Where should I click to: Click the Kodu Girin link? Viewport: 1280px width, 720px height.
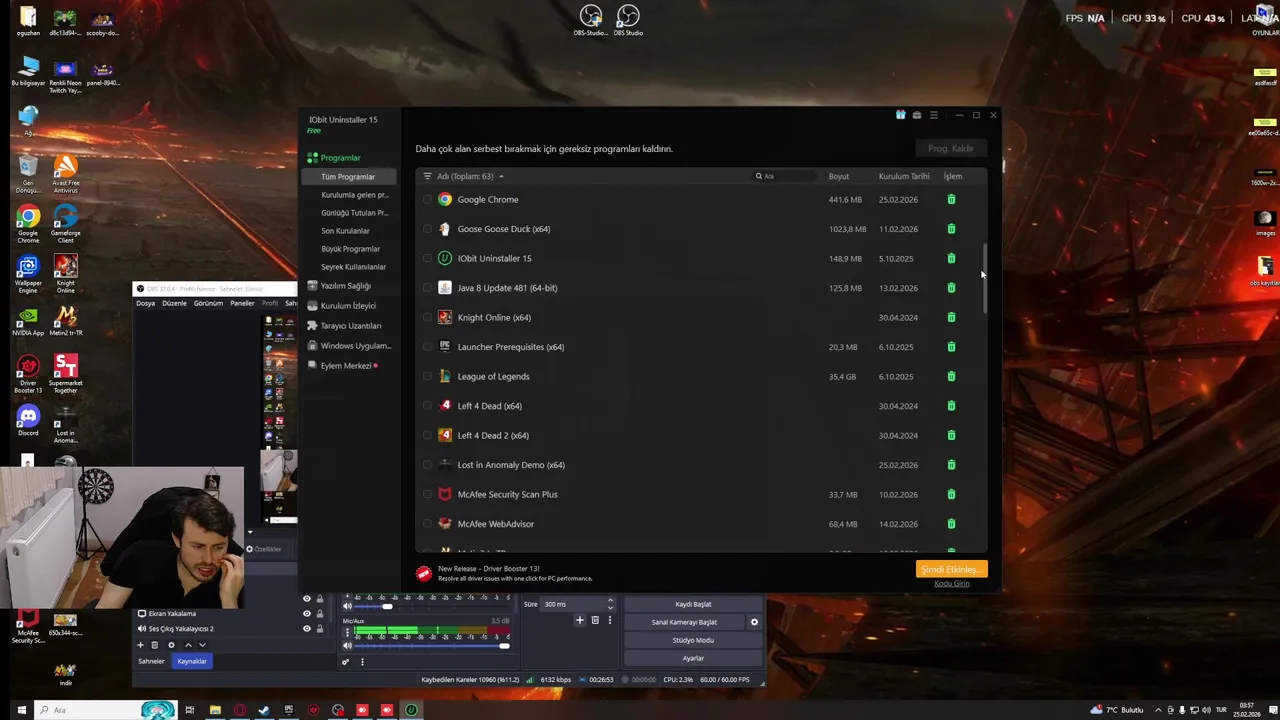click(x=951, y=584)
